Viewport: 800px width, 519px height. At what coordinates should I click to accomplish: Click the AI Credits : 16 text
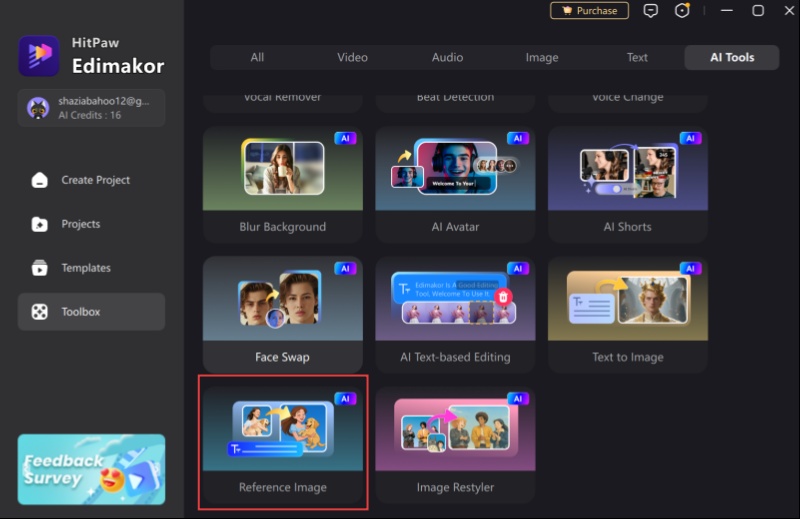89,115
